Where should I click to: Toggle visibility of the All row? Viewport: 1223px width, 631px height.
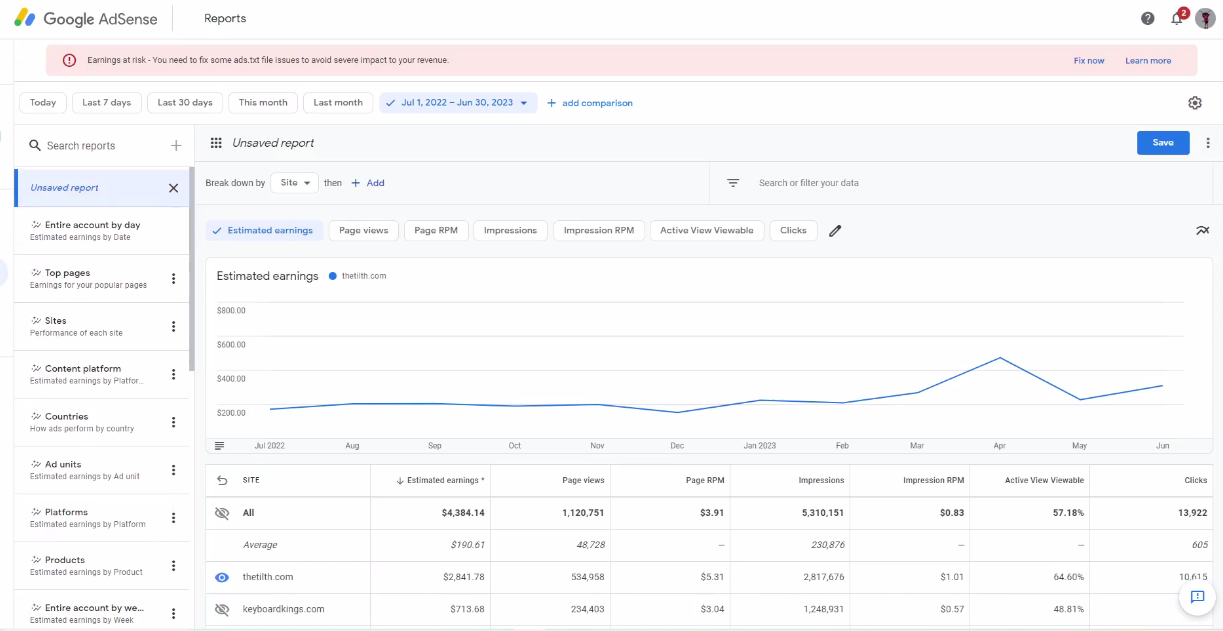click(222, 513)
